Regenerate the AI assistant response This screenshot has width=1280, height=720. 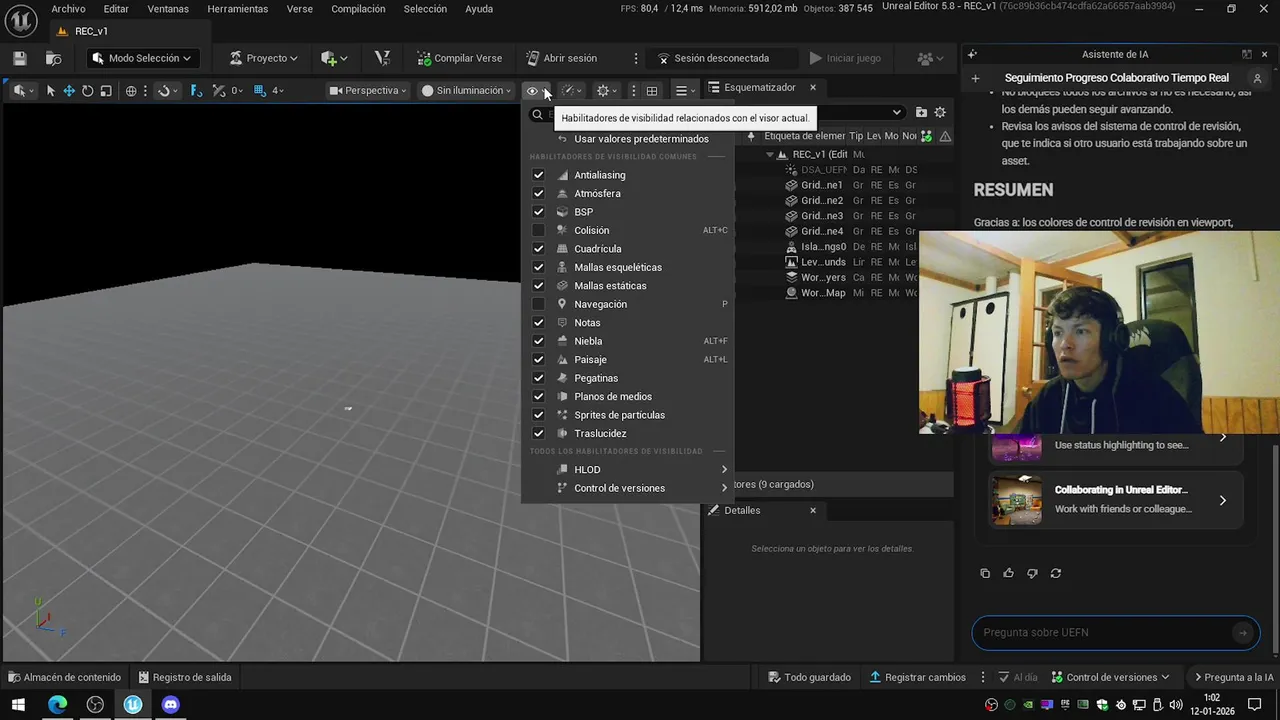tap(1055, 573)
